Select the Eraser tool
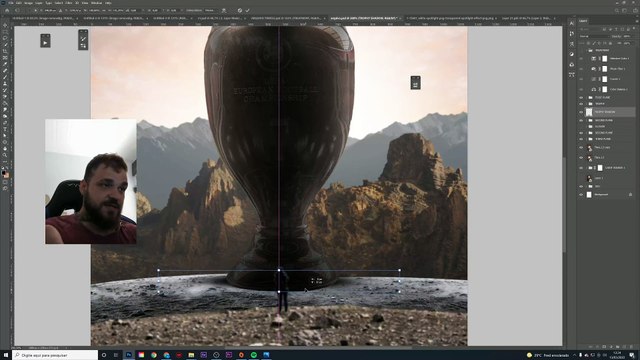The height and width of the screenshot is (360, 640). (5, 96)
